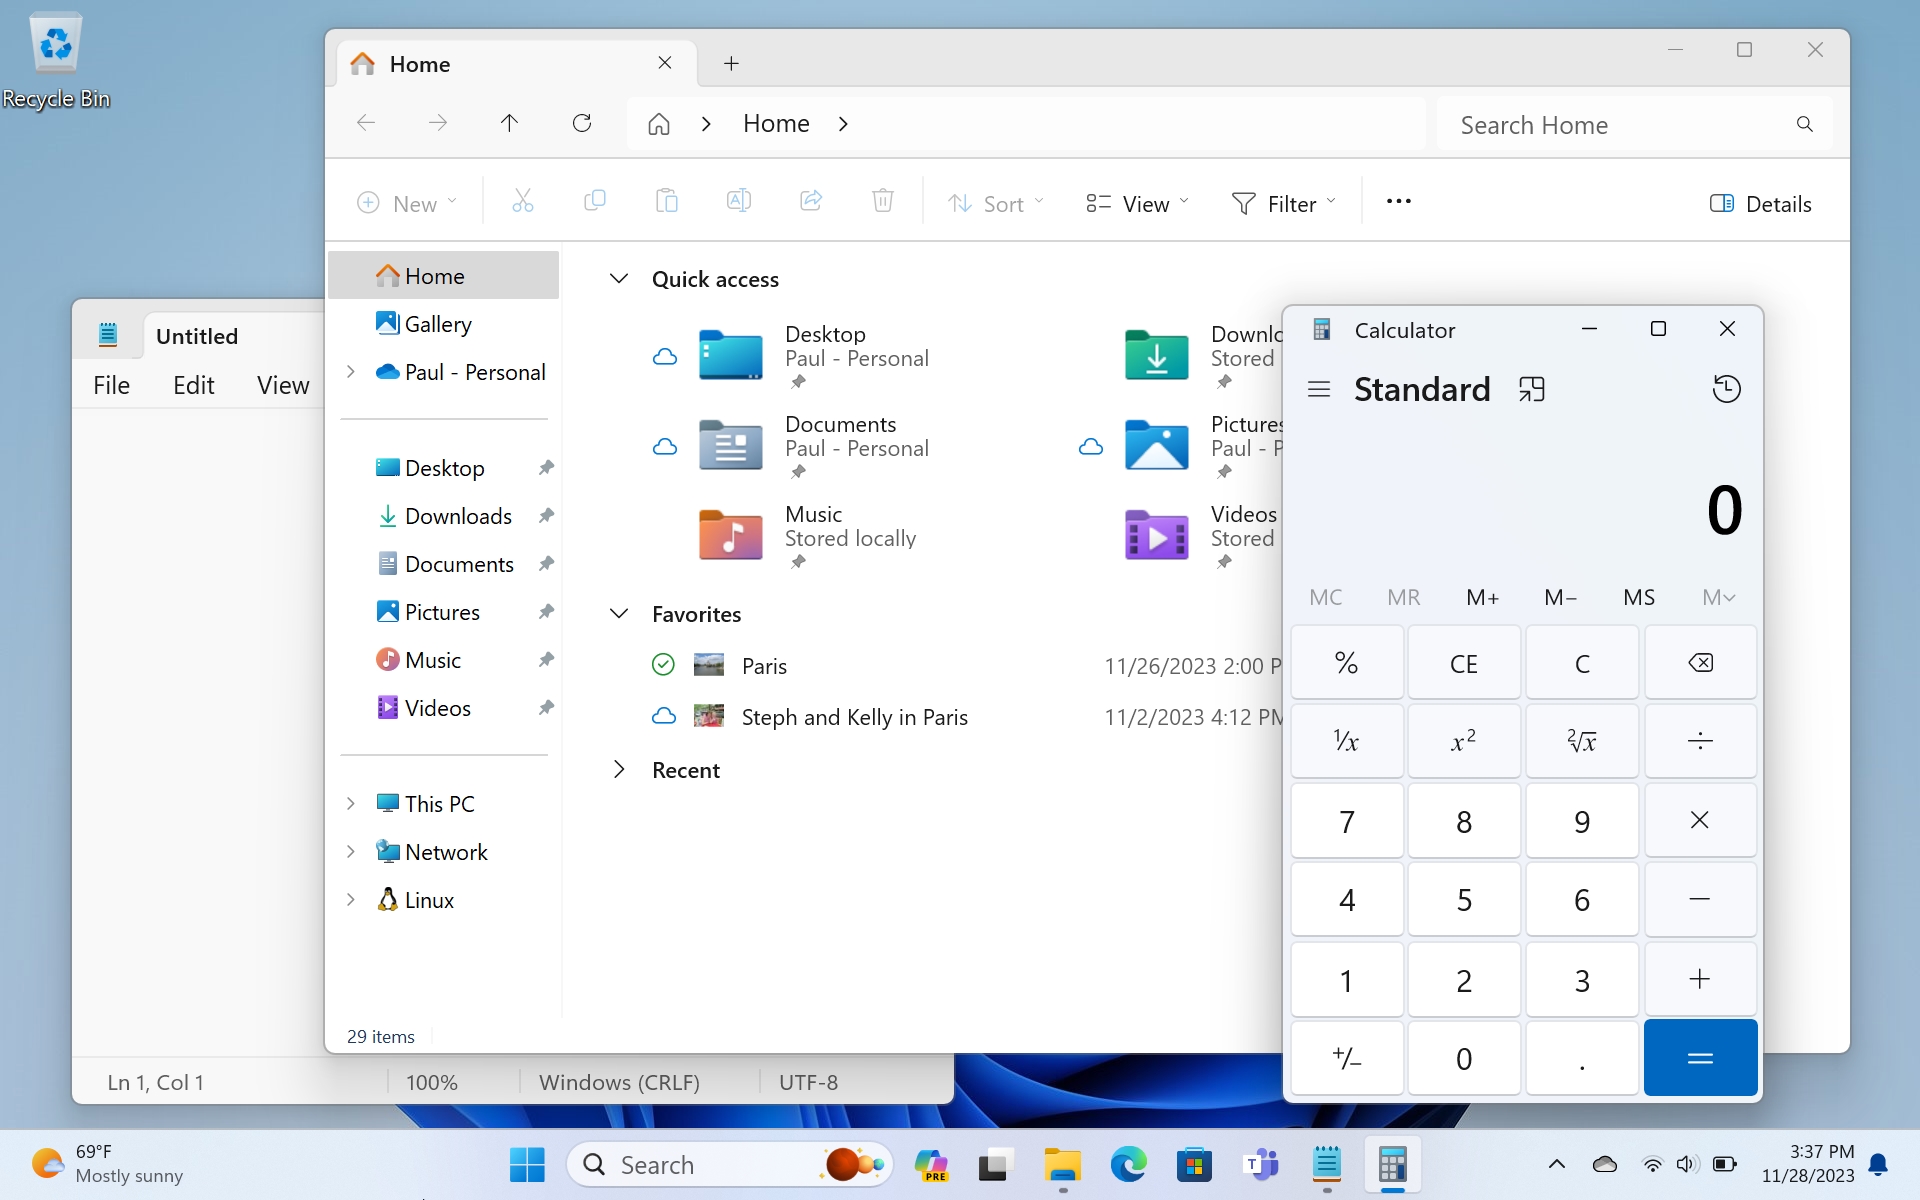The height and width of the screenshot is (1200, 1920).
Task: Open Microsoft Store from the taskbar
Action: click(1194, 1165)
